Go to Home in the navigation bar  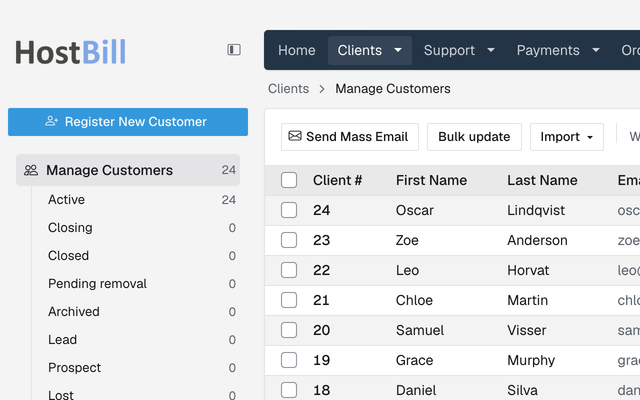coord(297,50)
